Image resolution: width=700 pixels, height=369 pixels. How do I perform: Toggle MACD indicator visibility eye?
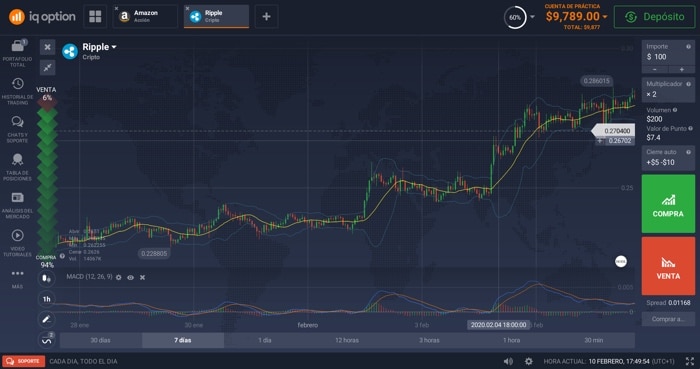coord(130,278)
